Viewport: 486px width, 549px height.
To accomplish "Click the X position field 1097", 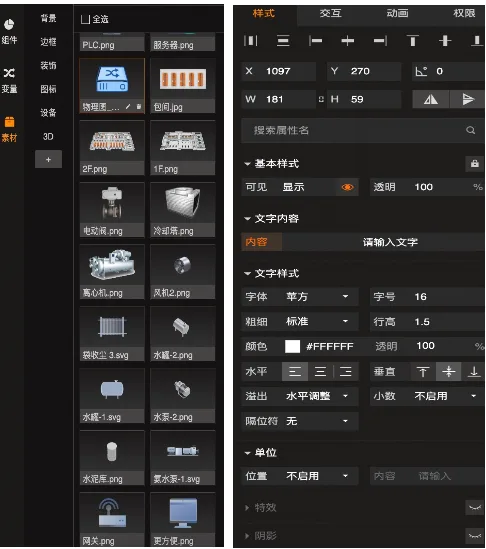I will pyautogui.click(x=279, y=71).
